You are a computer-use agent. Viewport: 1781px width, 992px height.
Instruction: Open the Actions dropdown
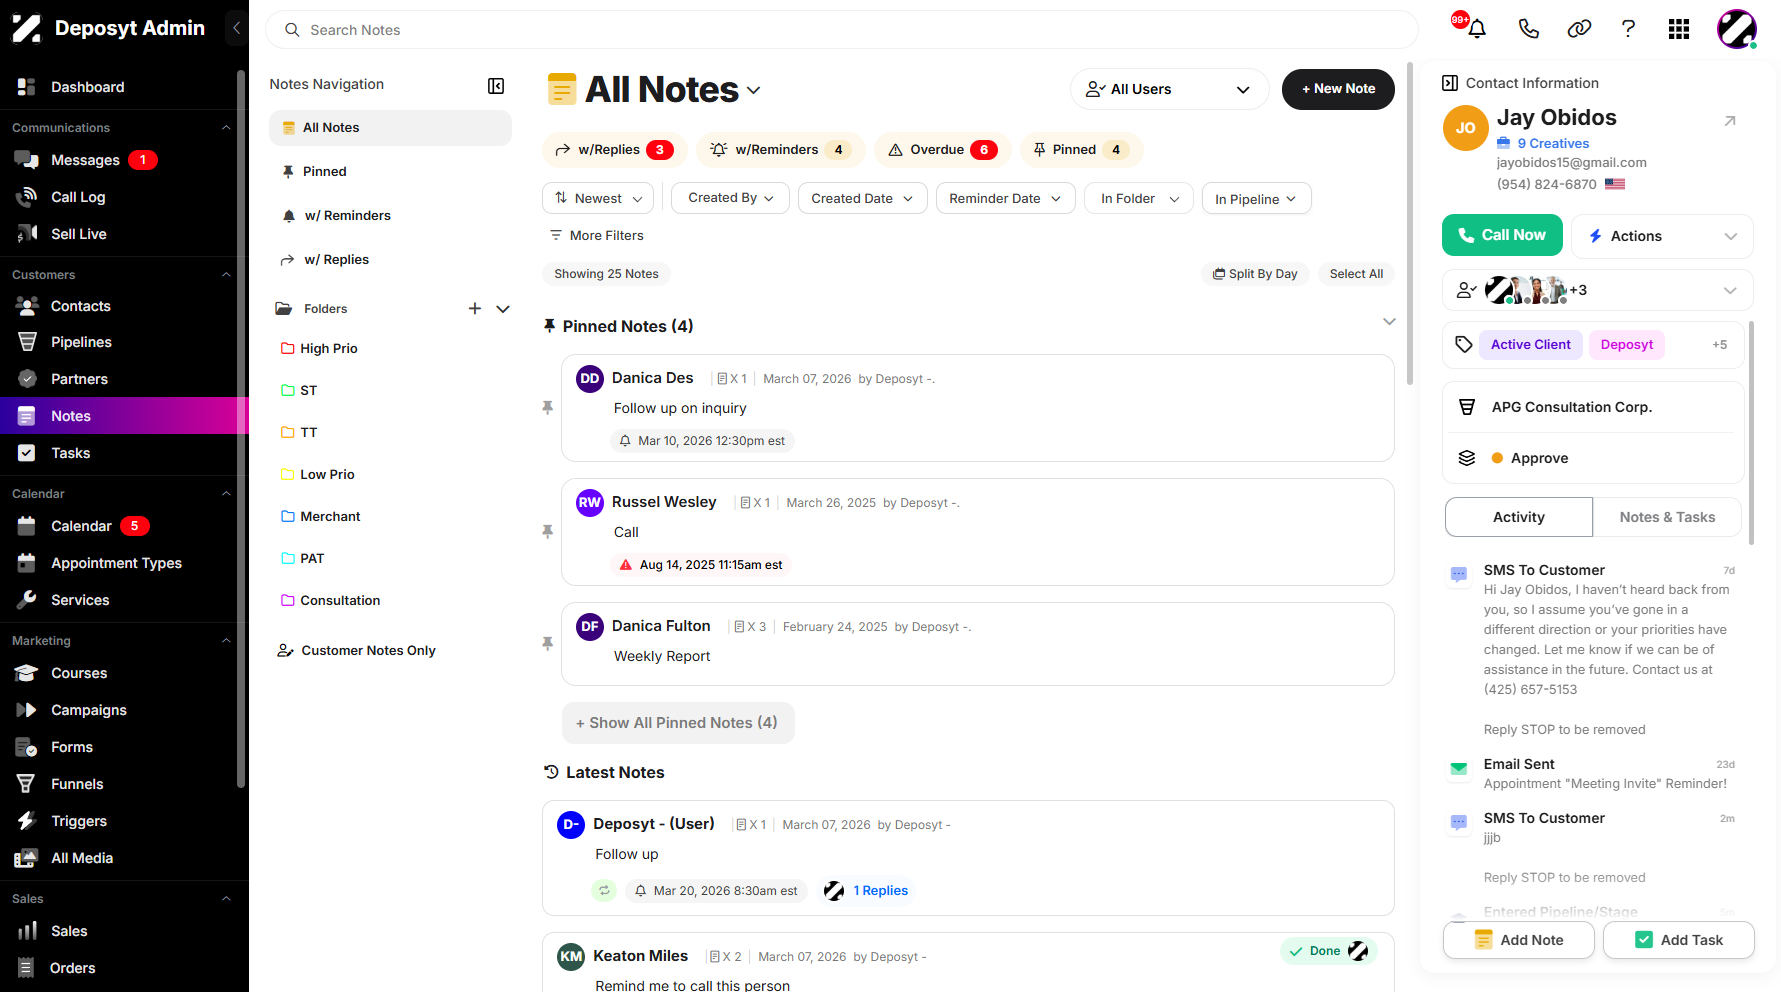[x=1662, y=236]
